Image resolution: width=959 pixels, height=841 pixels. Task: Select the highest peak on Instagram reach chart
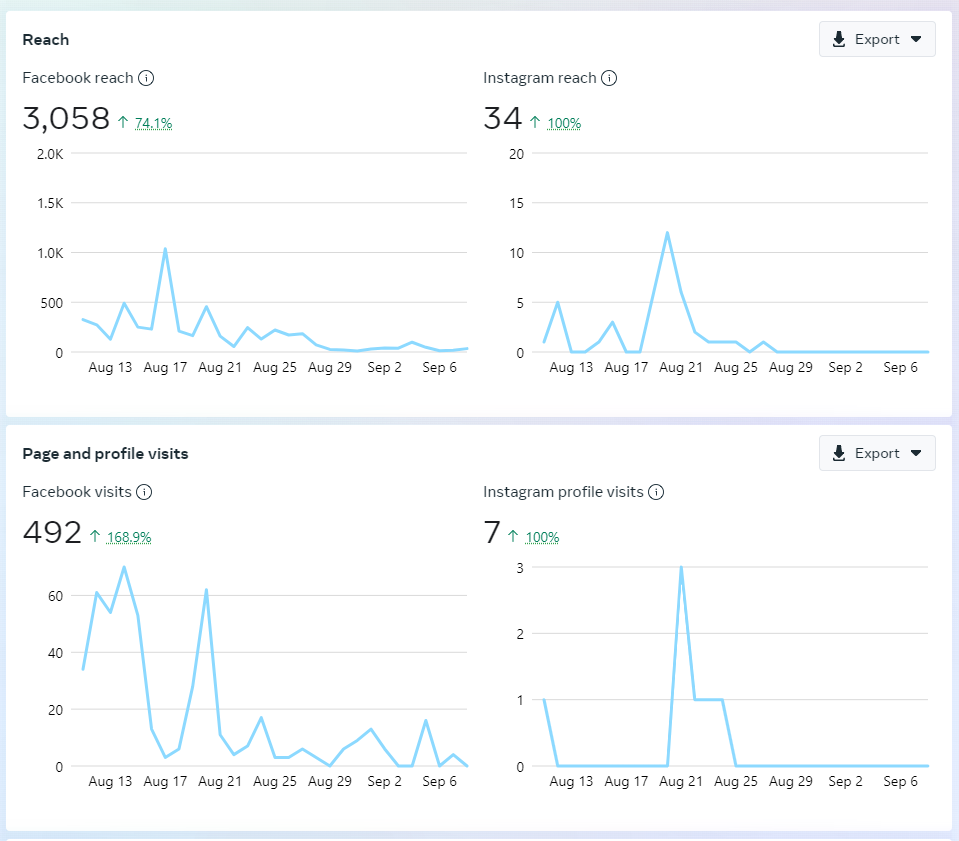(x=667, y=233)
